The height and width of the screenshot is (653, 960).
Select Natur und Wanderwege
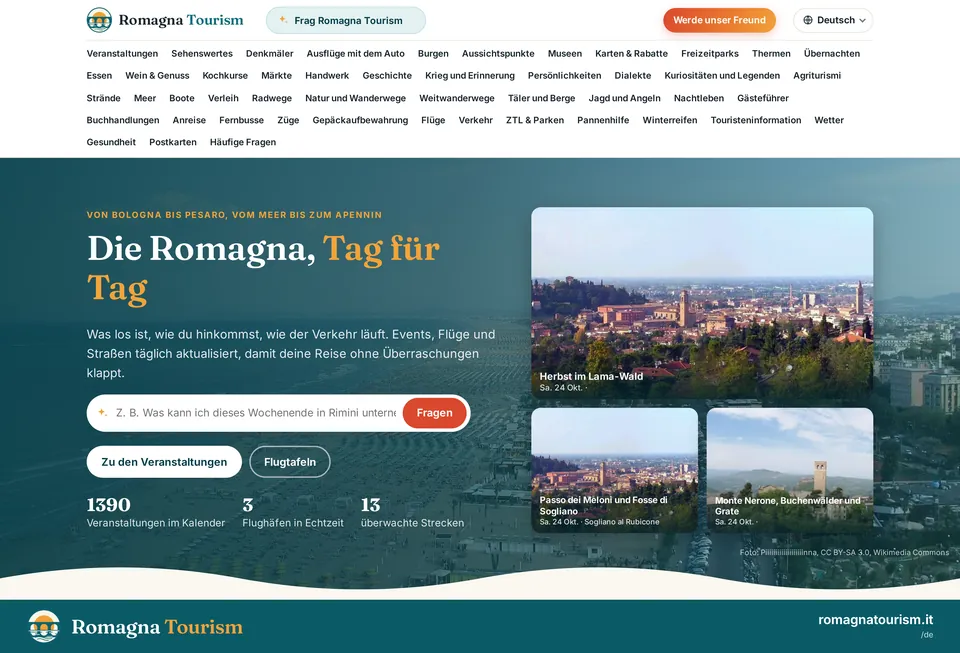(356, 98)
